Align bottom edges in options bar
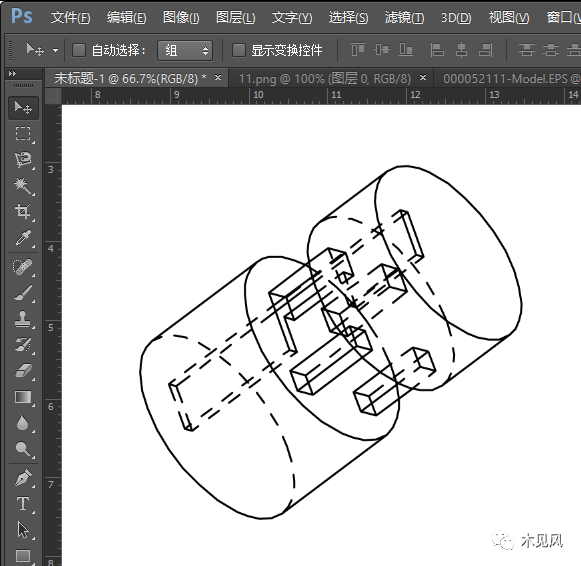Image resolution: width=581 pixels, height=566 pixels. pos(406,50)
